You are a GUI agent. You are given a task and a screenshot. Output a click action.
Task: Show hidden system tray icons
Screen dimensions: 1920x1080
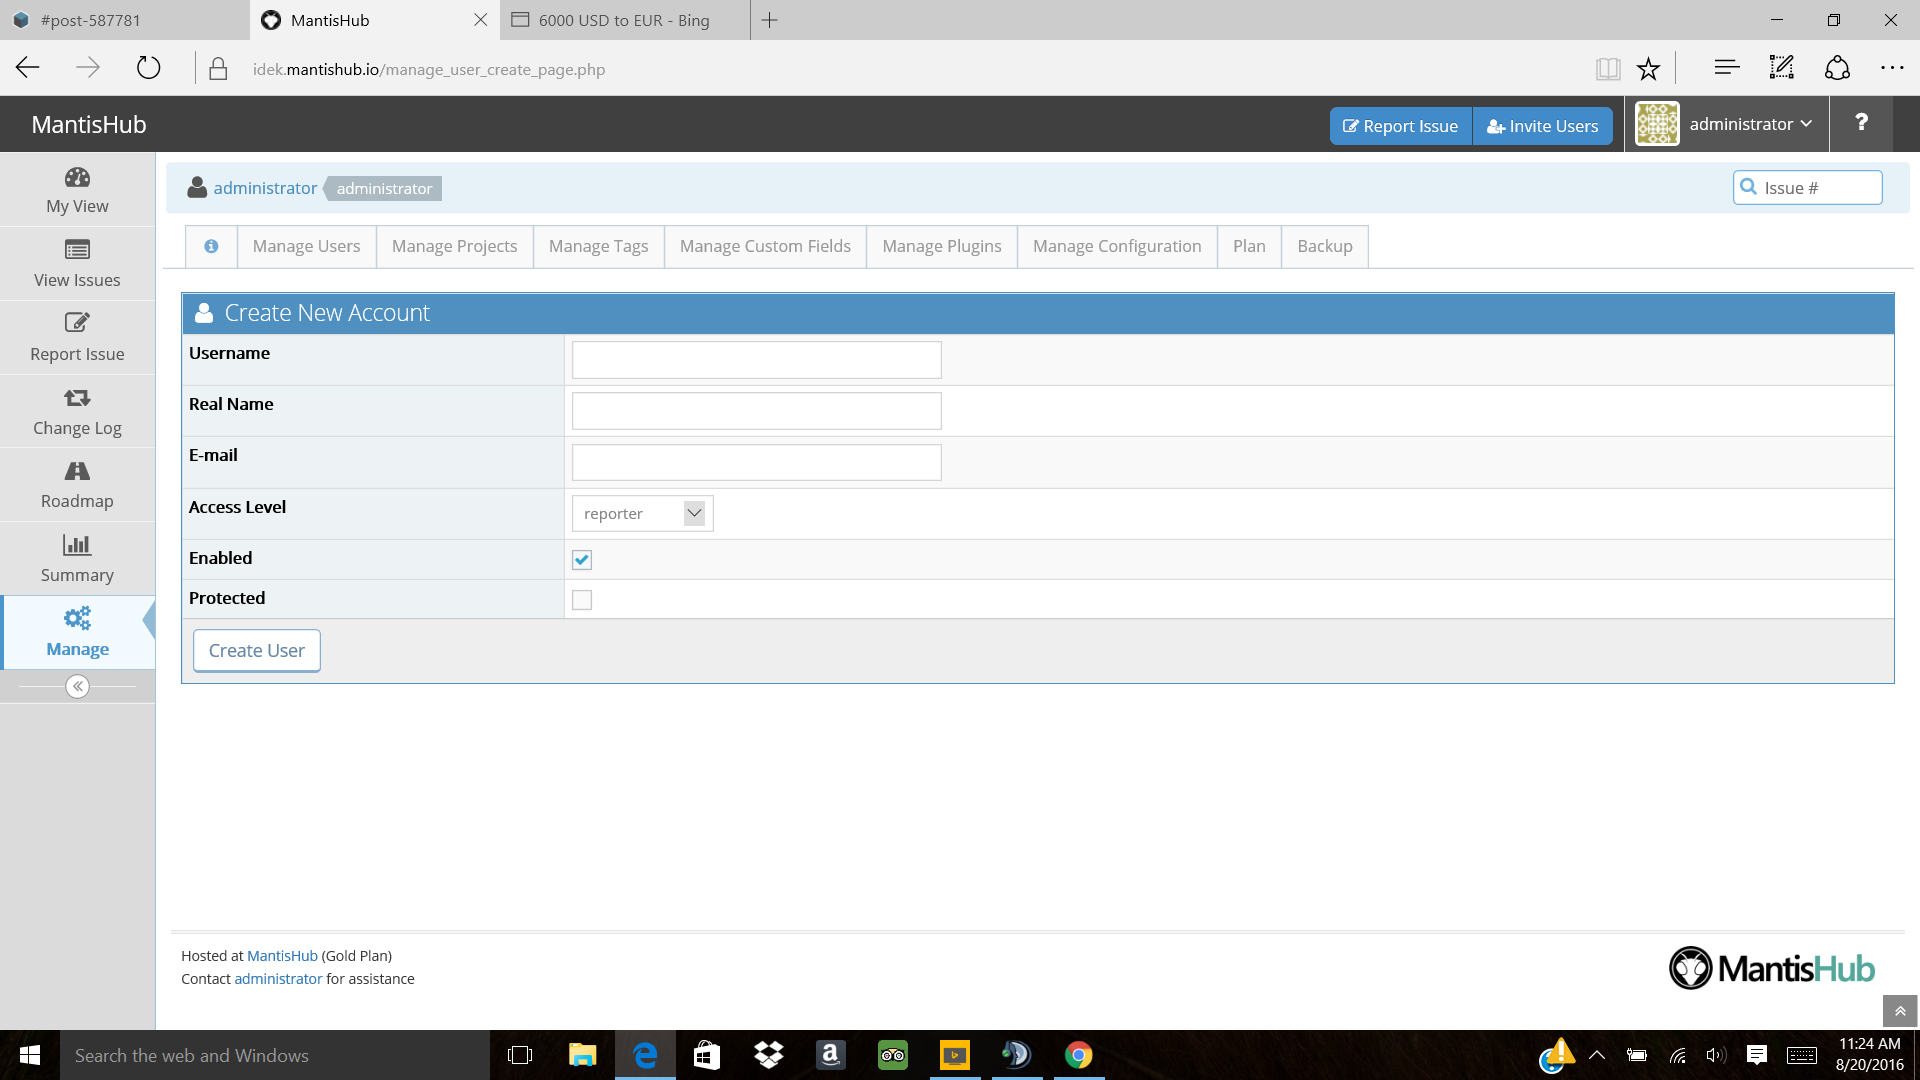point(1597,1055)
